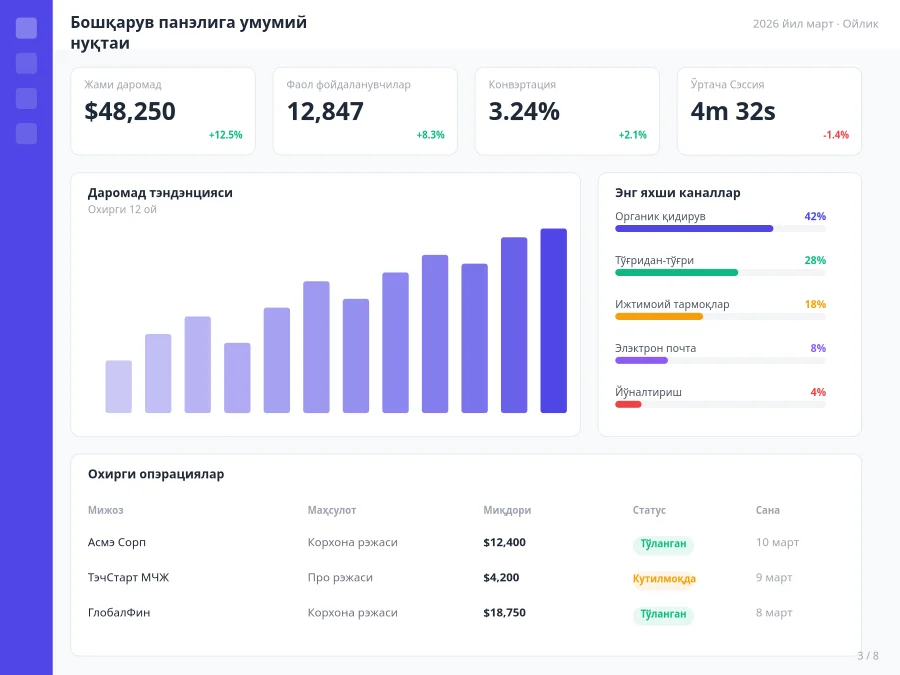The width and height of the screenshot is (900, 675).
Task: Click the Ўртача Сэссия 4m 32s card
Action: point(769,111)
